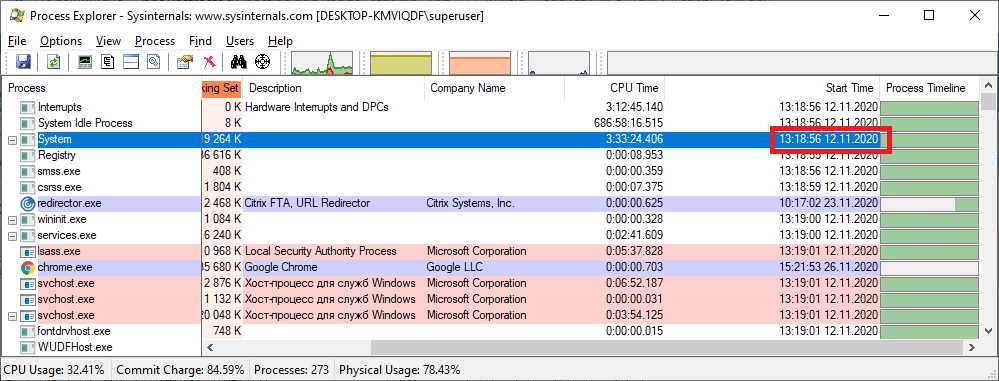Viewport: 999px width, 381px height.
Task: Open the System Information monitor icon
Action: (85, 62)
